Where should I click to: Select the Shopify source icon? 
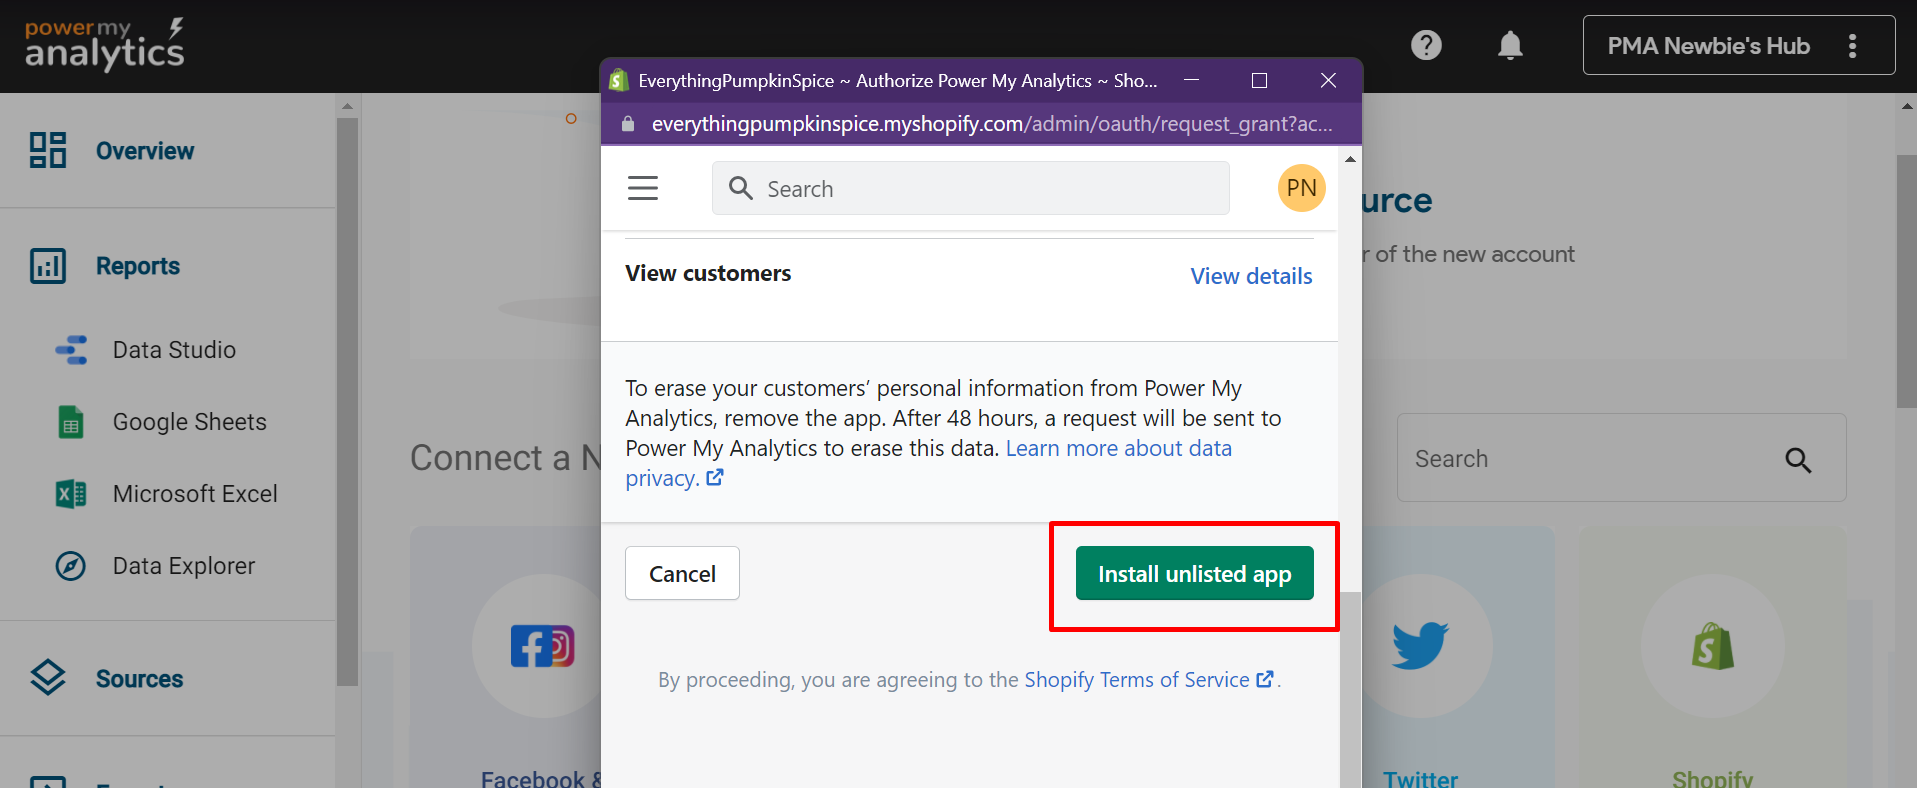[1712, 645]
